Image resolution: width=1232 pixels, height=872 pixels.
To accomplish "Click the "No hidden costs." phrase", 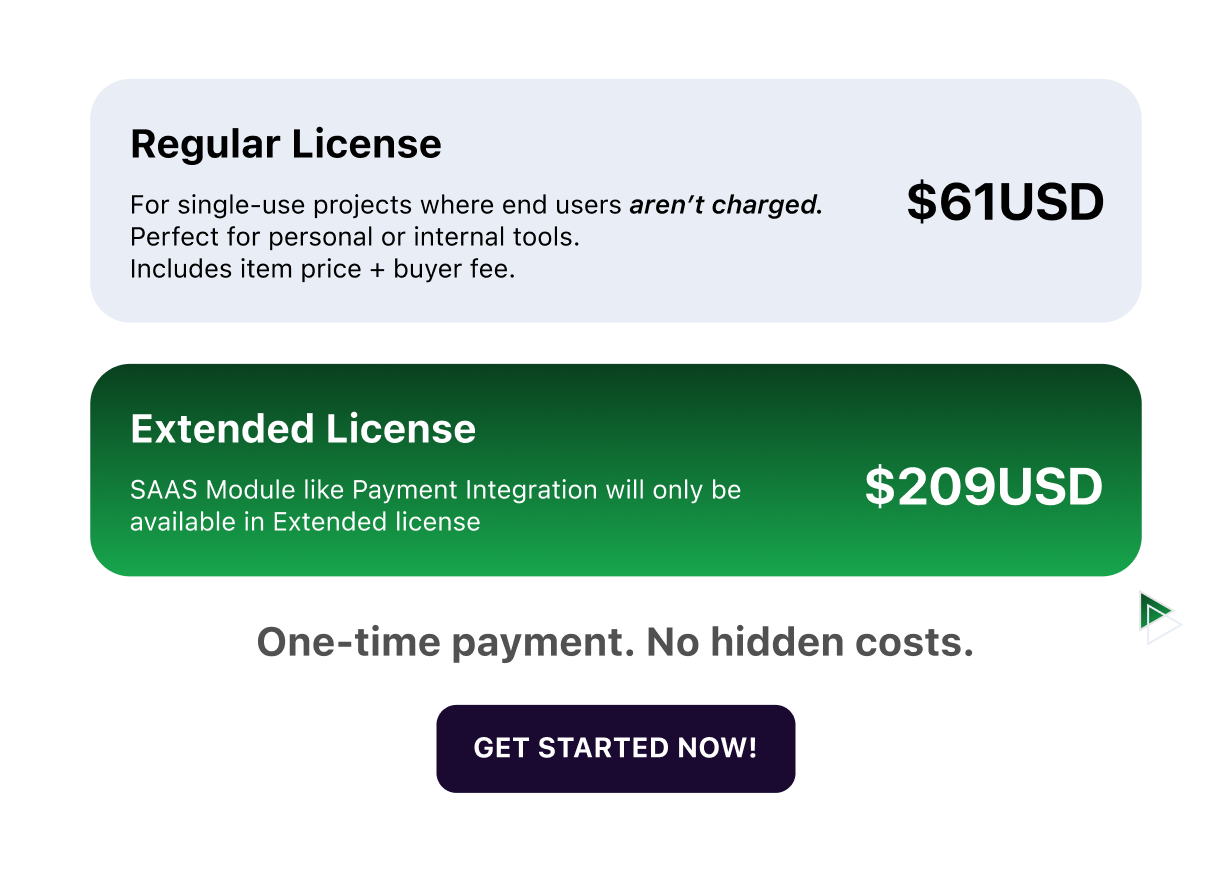I will [811, 642].
